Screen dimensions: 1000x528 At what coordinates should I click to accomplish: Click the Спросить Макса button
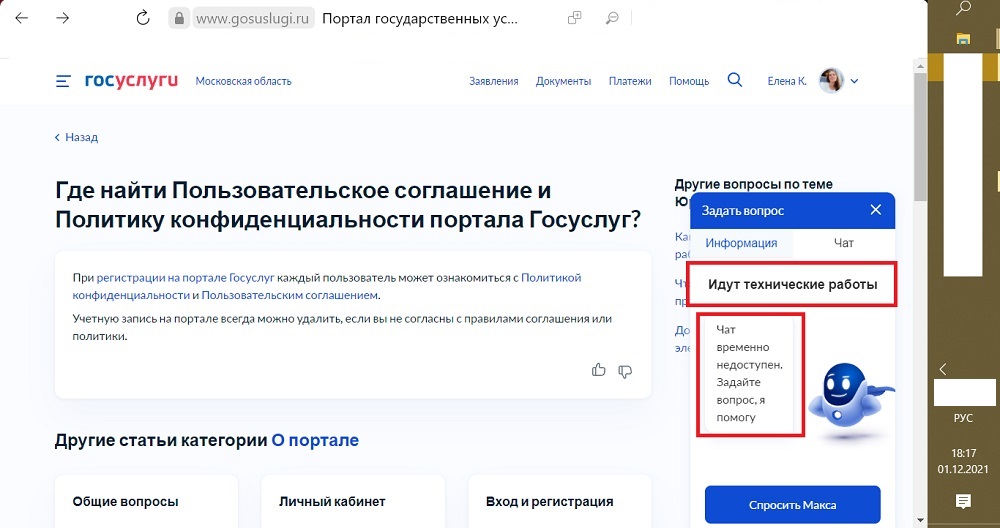(792, 505)
